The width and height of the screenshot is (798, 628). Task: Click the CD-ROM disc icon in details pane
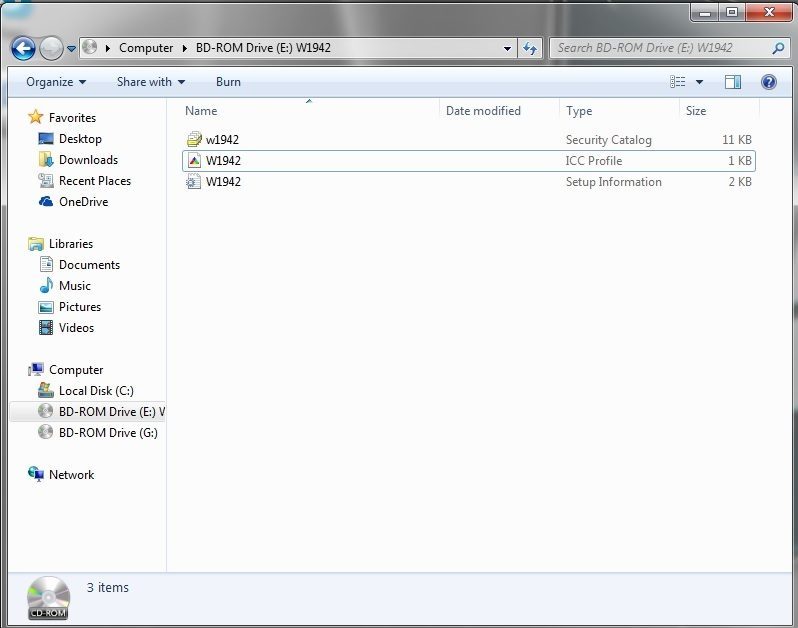click(x=48, y=597)
